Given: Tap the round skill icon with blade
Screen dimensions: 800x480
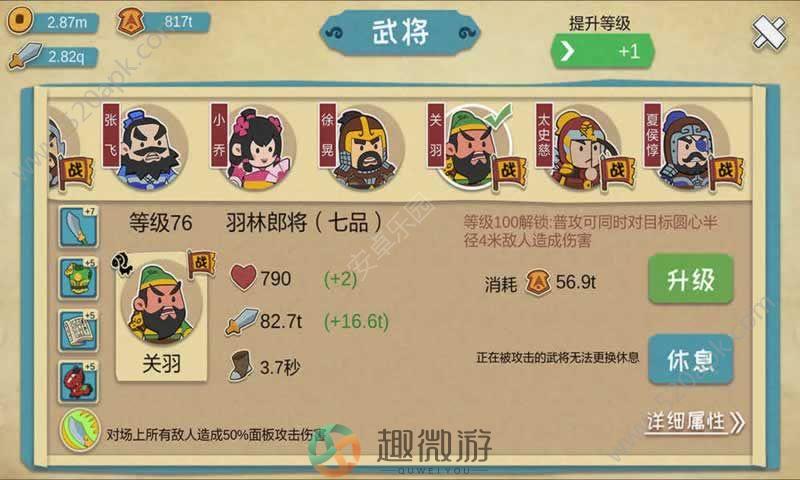Looking at the screenshot, I should point(80,430).
